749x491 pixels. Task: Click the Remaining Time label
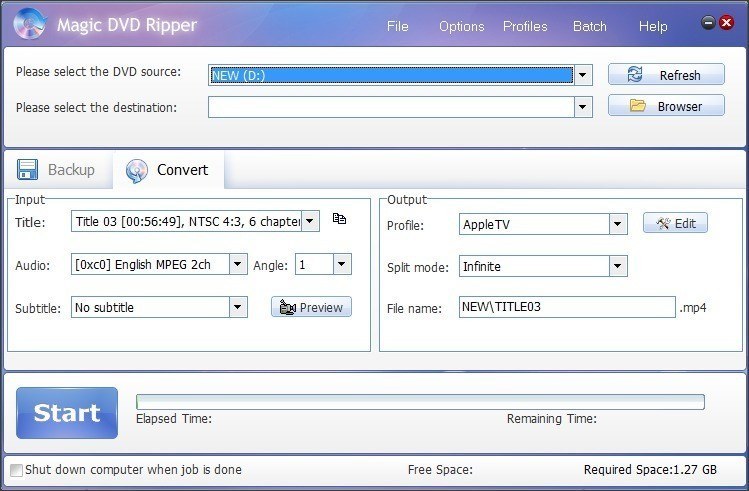click(552, 419)
